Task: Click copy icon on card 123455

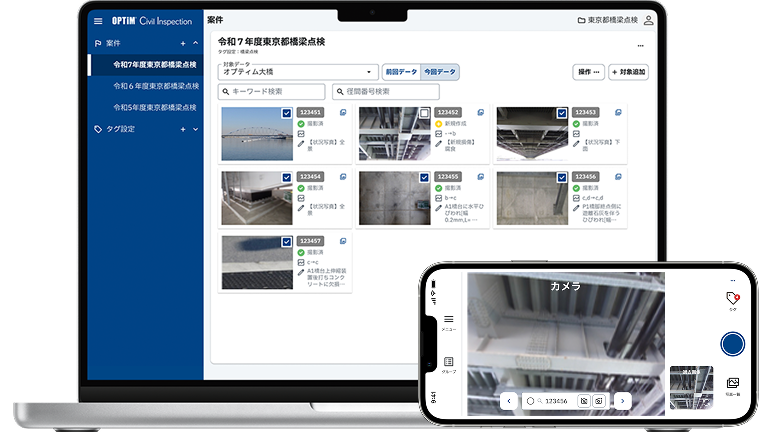Action: coord(480,177)
